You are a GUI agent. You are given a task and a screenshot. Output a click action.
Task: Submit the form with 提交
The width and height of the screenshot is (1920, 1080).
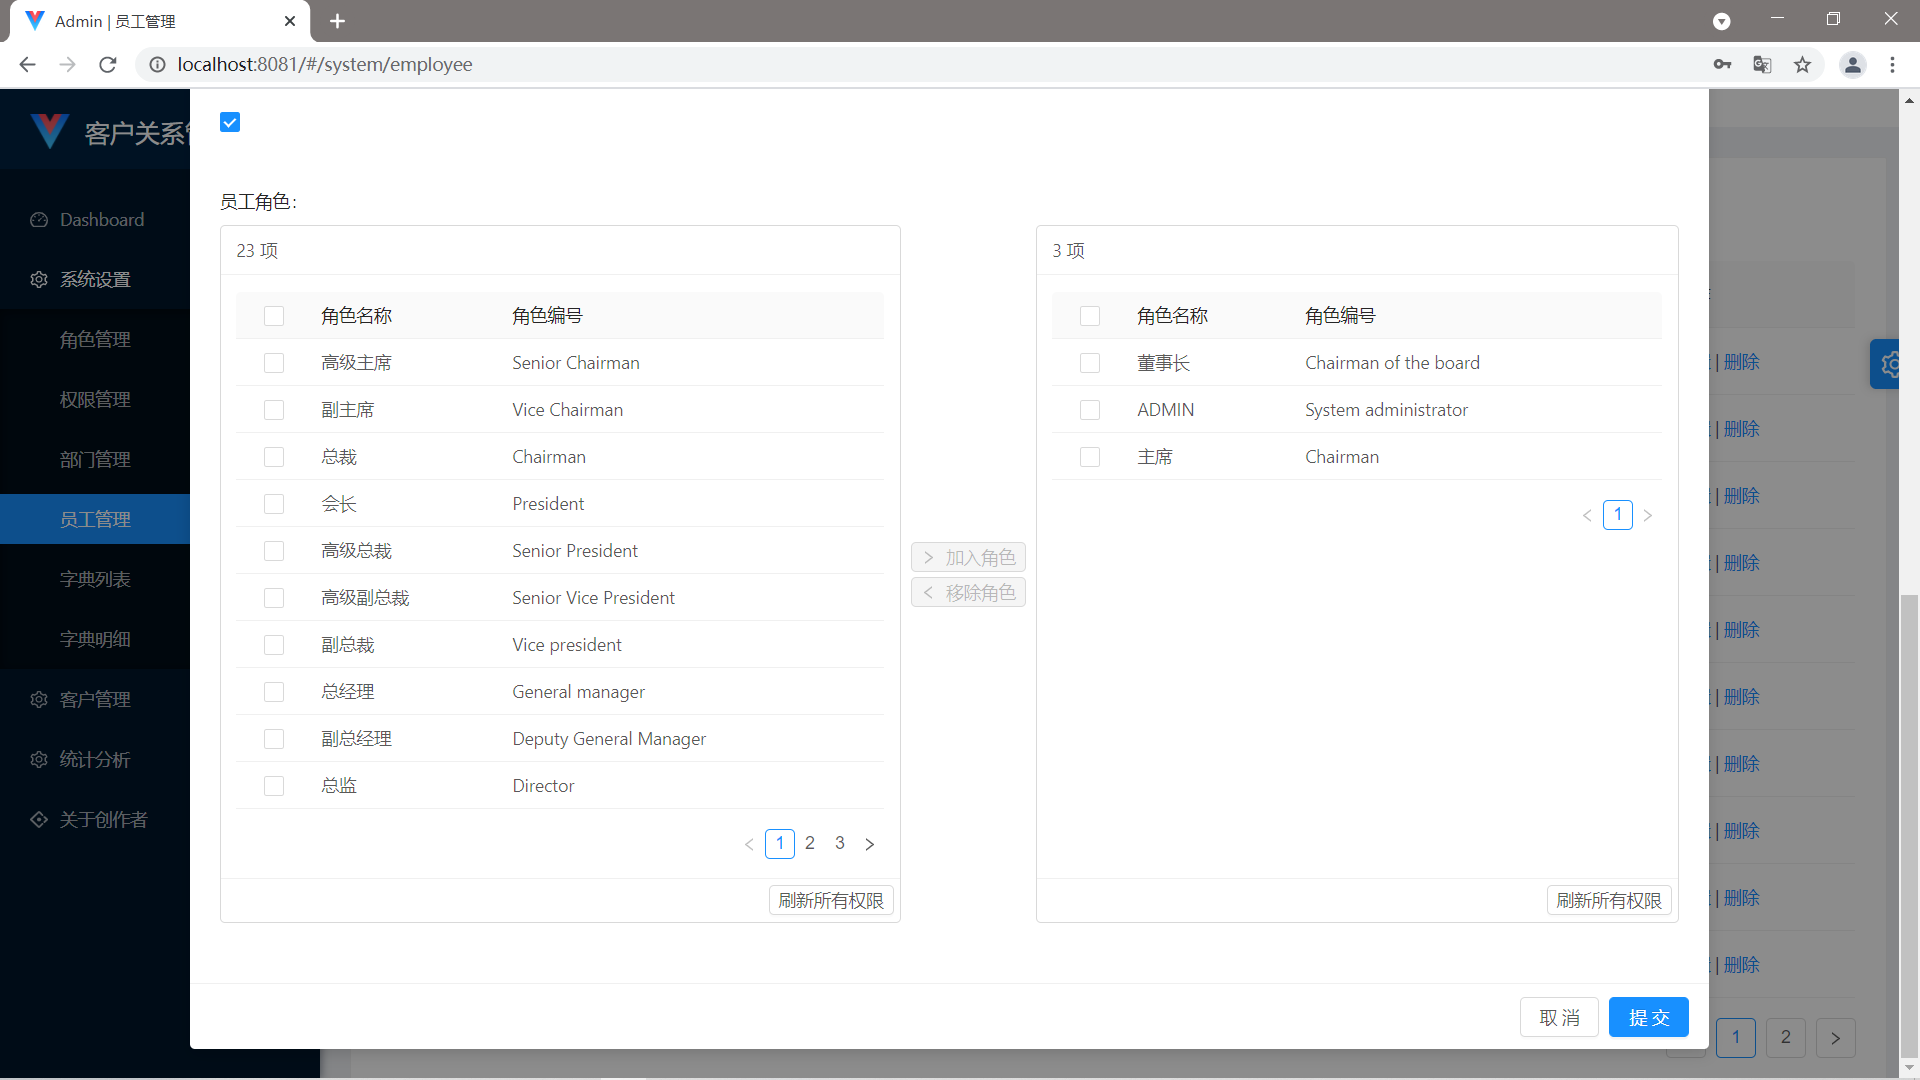click(1649, 1017)
